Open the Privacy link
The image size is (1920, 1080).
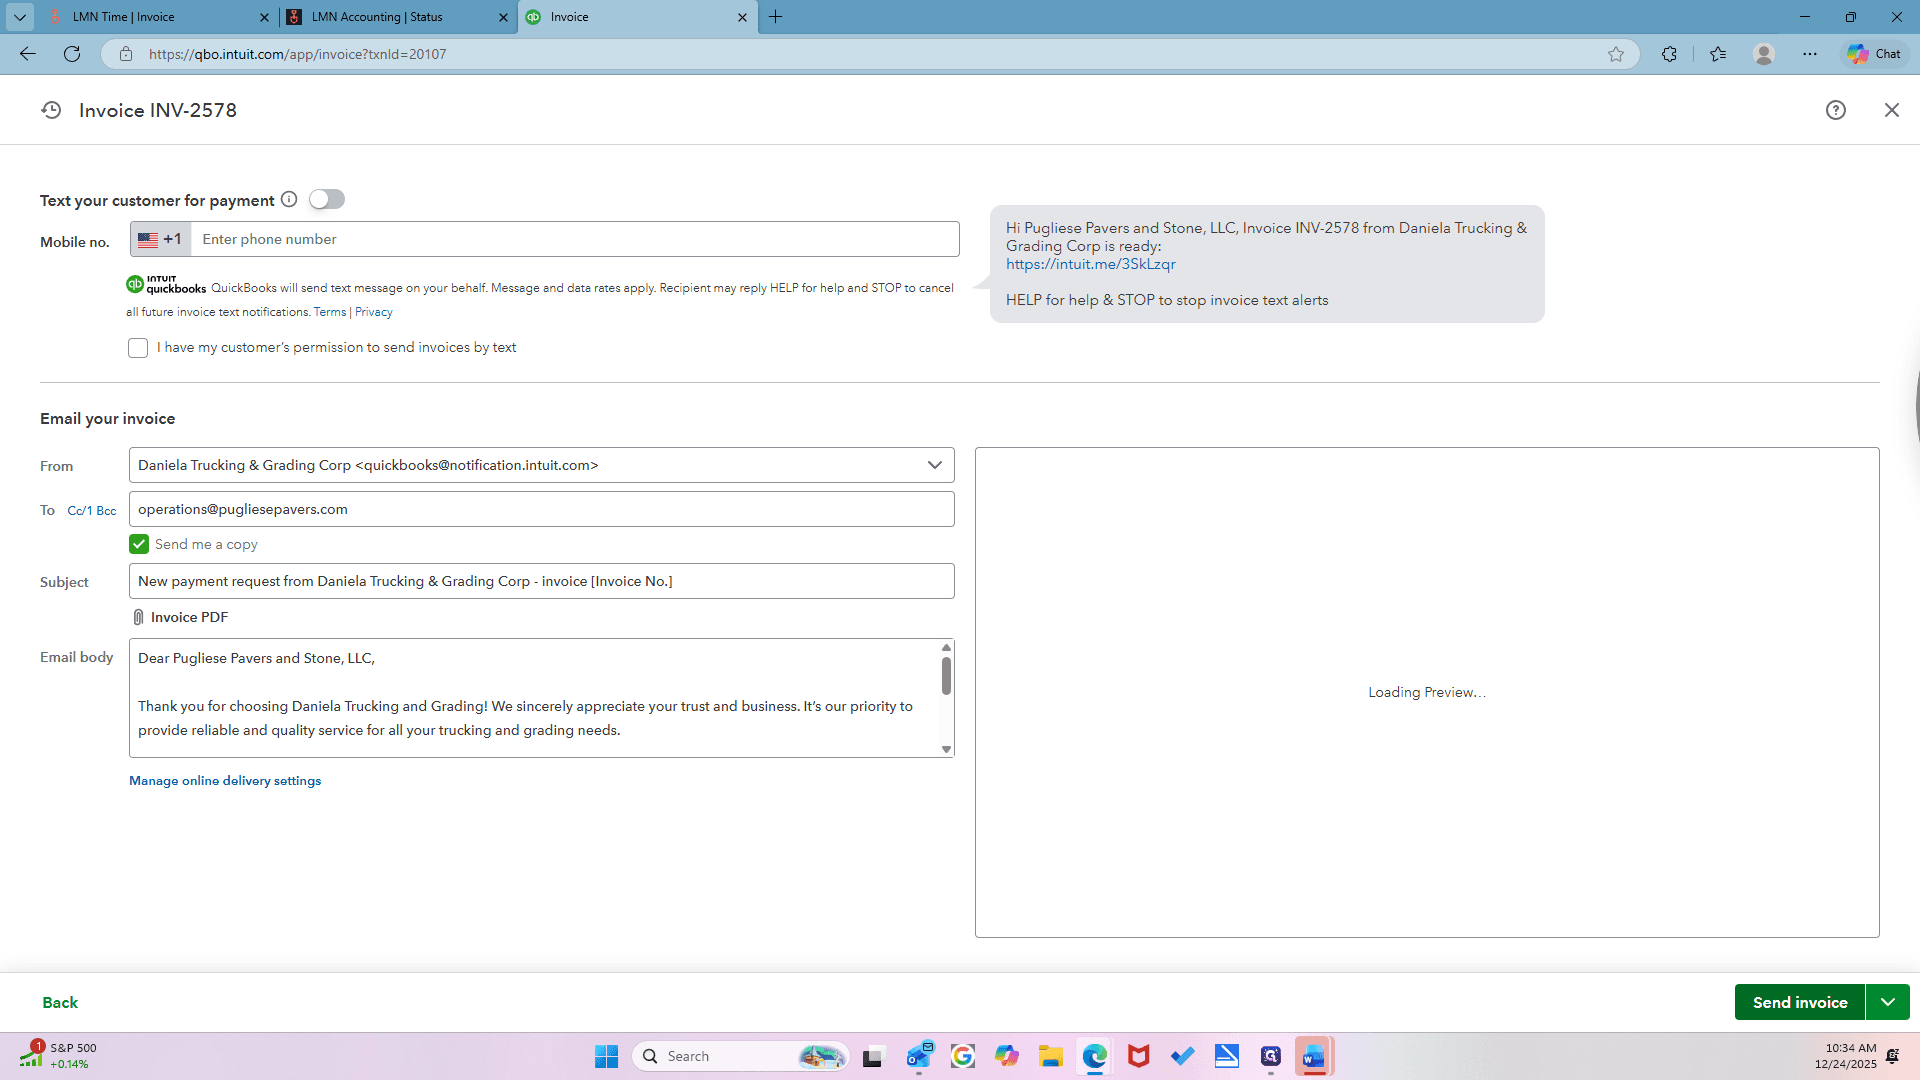coord(374,312)
